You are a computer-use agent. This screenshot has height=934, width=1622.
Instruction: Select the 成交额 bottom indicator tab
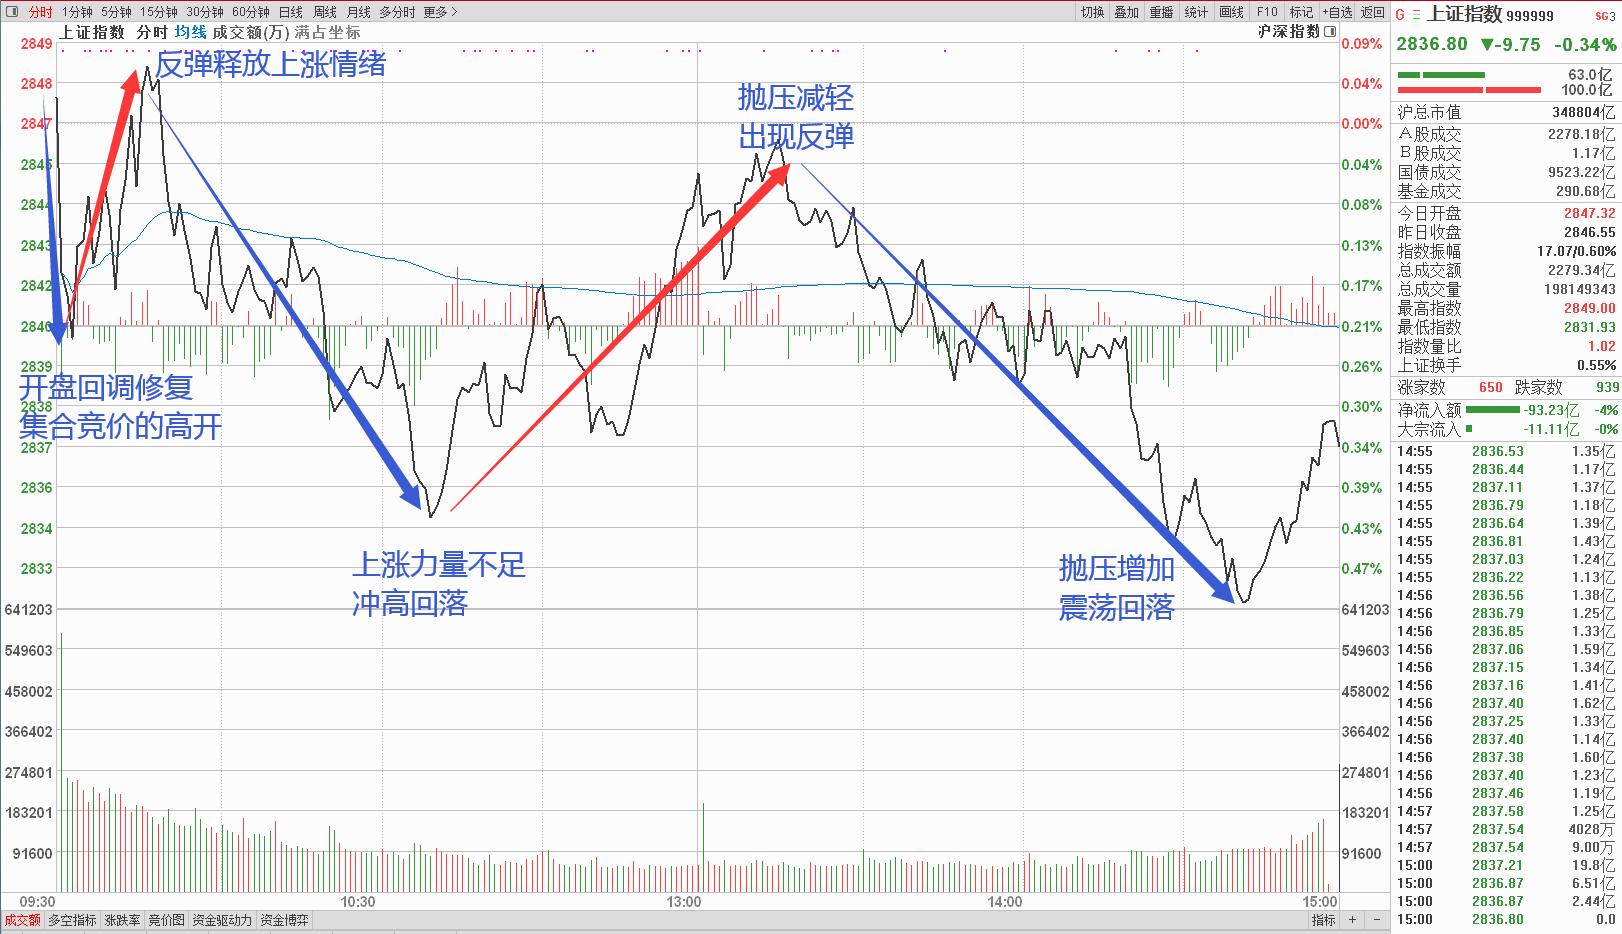point(22,920)
